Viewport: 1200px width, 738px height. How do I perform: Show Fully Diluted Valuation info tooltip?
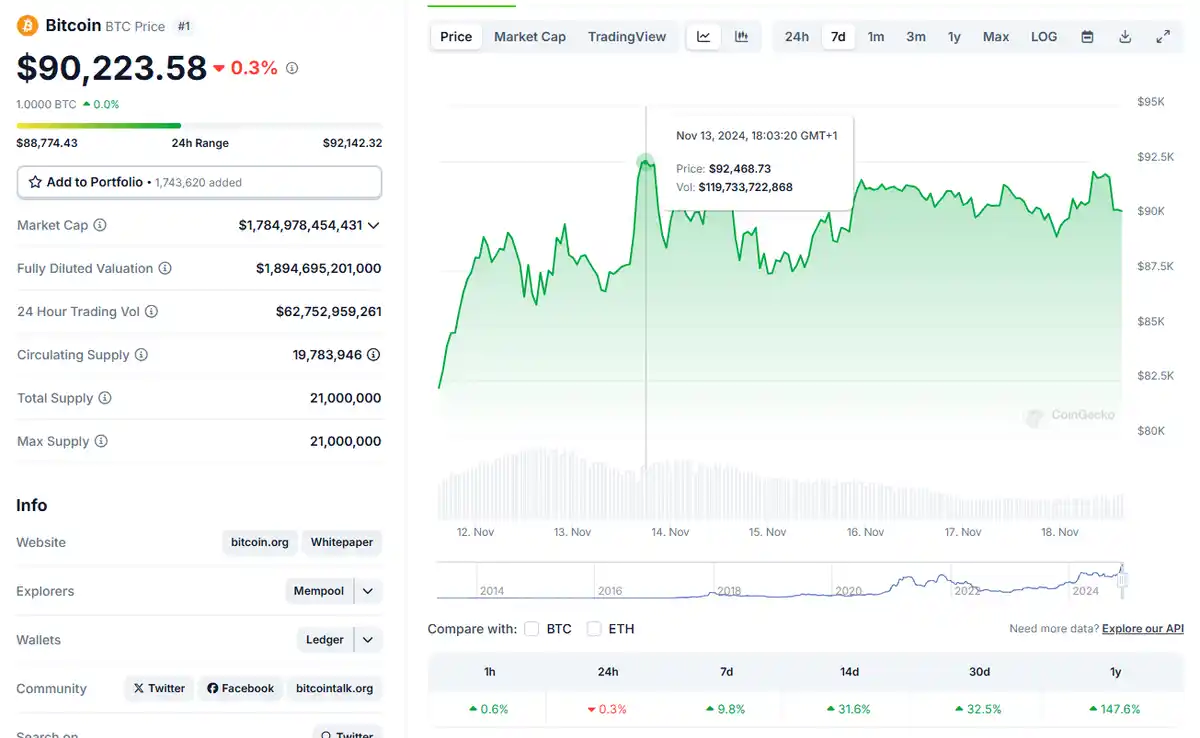point(165,268)
